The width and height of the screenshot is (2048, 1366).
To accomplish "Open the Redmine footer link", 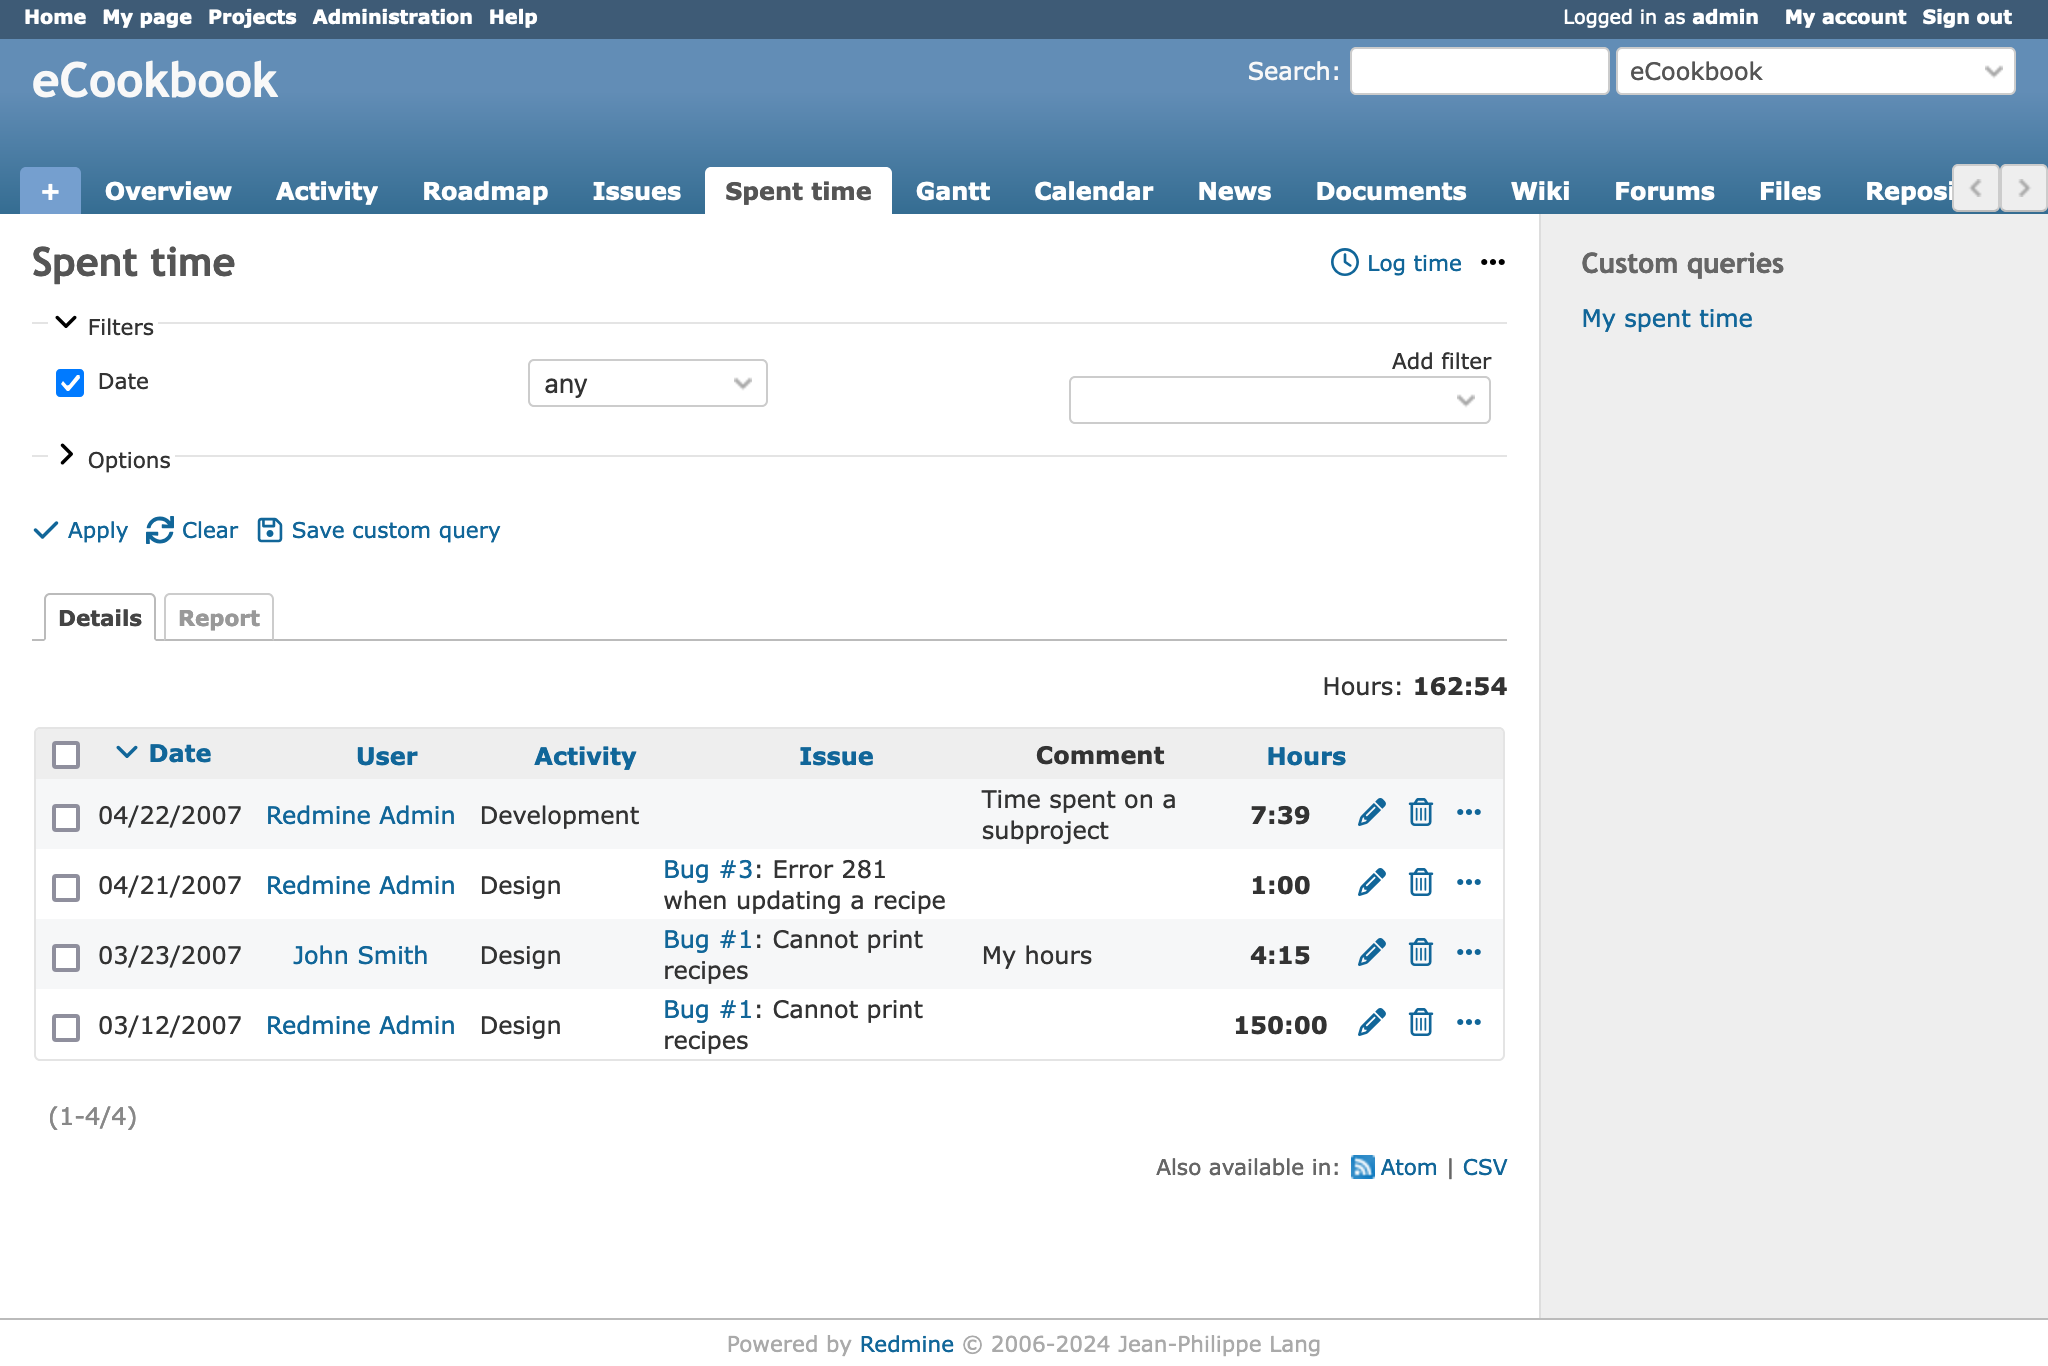I will click(906, 1344).
